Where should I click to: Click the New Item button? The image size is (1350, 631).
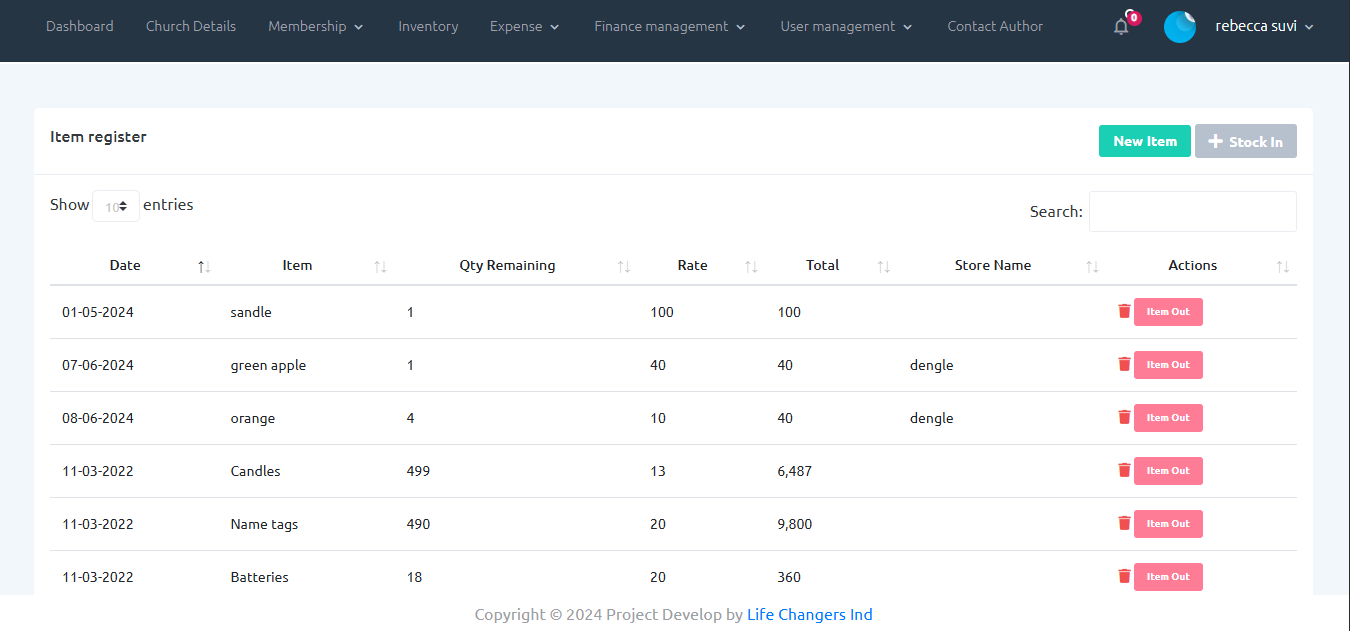tap(1144, 141)
